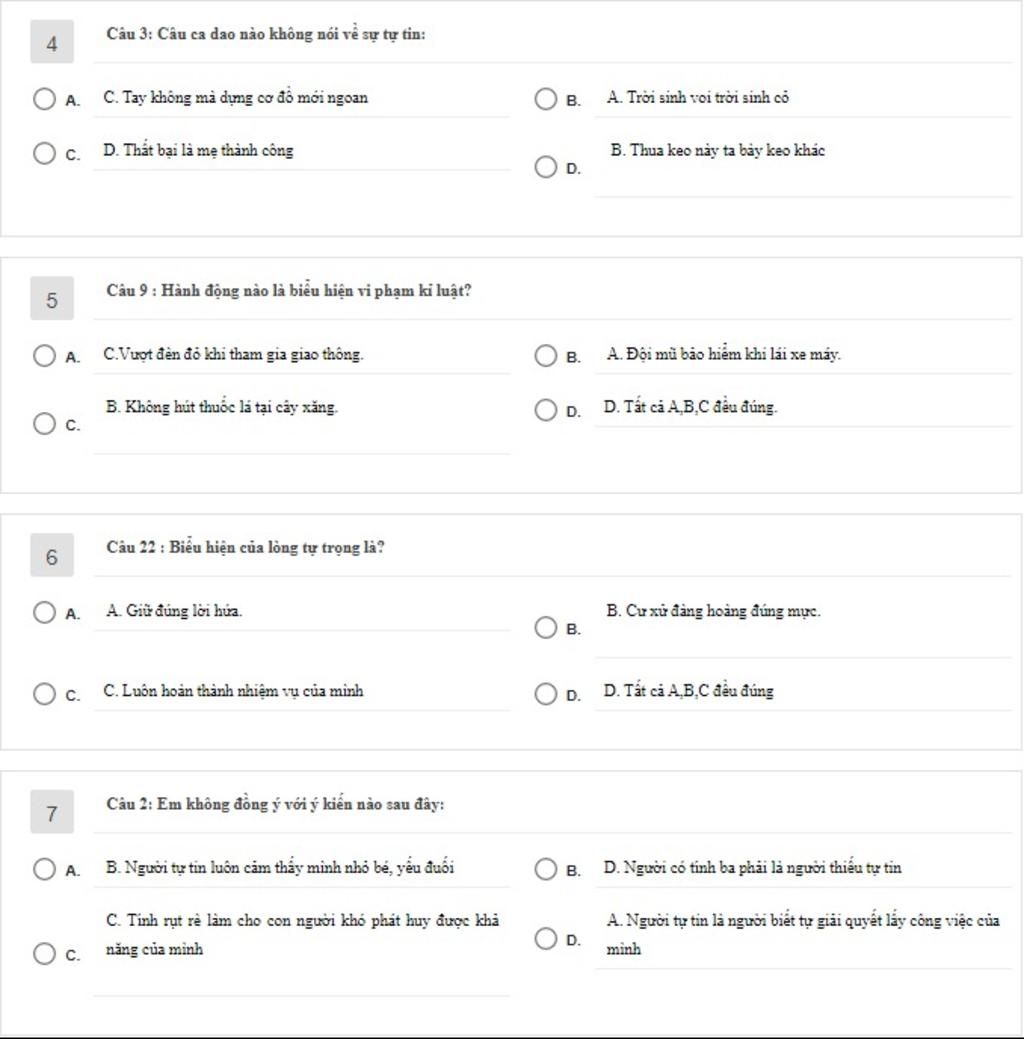This screenshot has width=1024, height=1039.
Task: Click the question number 5 badge
Action: click(x=52, y=298)
